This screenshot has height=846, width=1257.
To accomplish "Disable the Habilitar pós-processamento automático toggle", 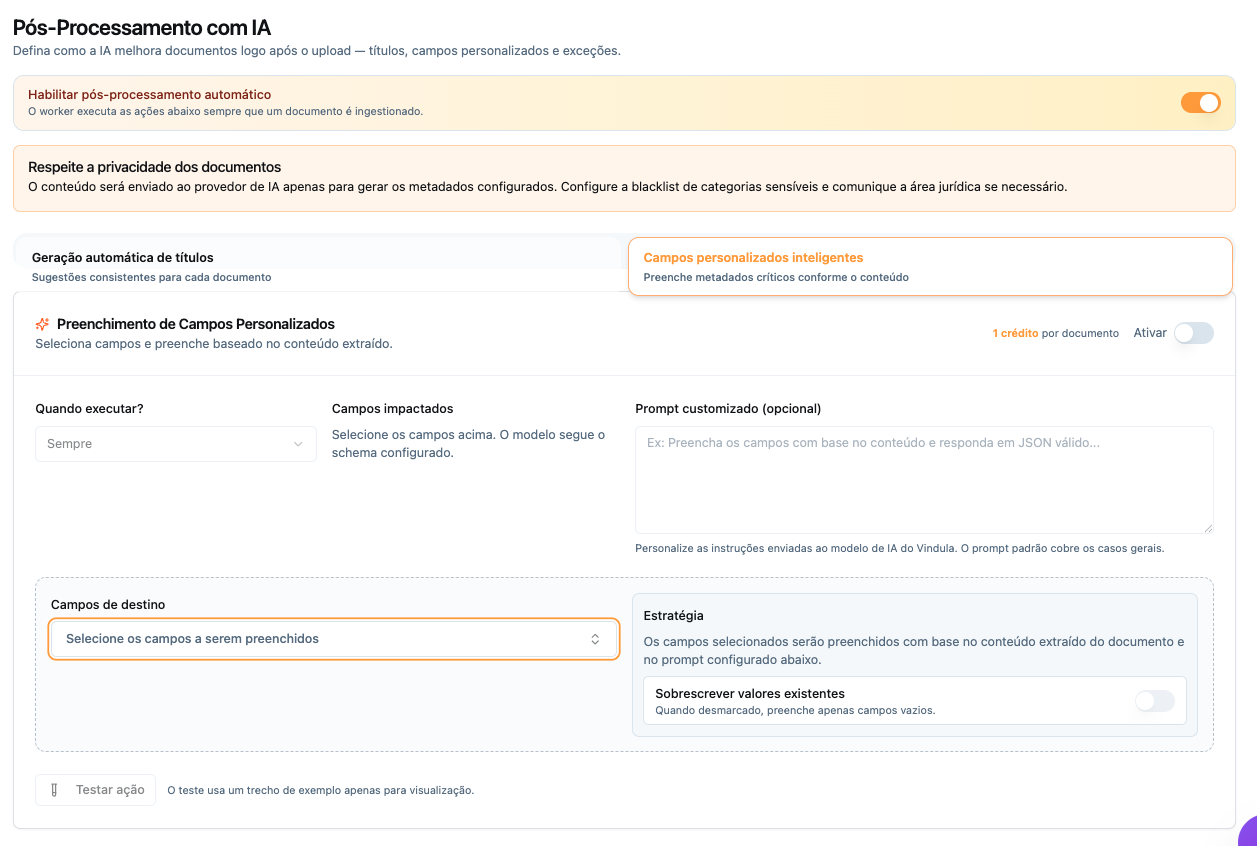I will (1200, 102).
